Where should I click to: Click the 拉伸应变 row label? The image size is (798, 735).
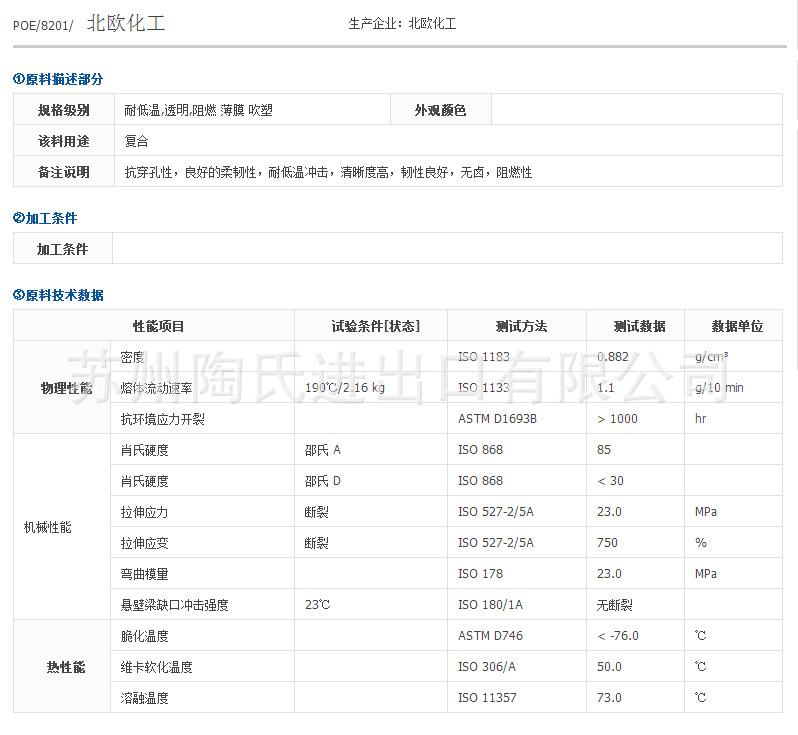click(x=145, y=544)
